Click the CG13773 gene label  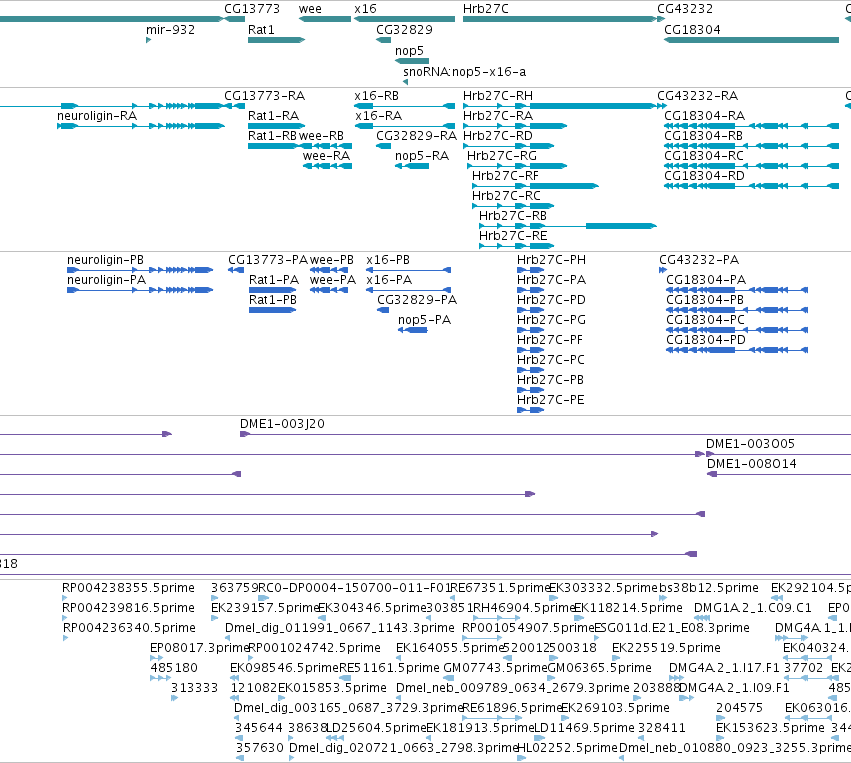[252, 9]
